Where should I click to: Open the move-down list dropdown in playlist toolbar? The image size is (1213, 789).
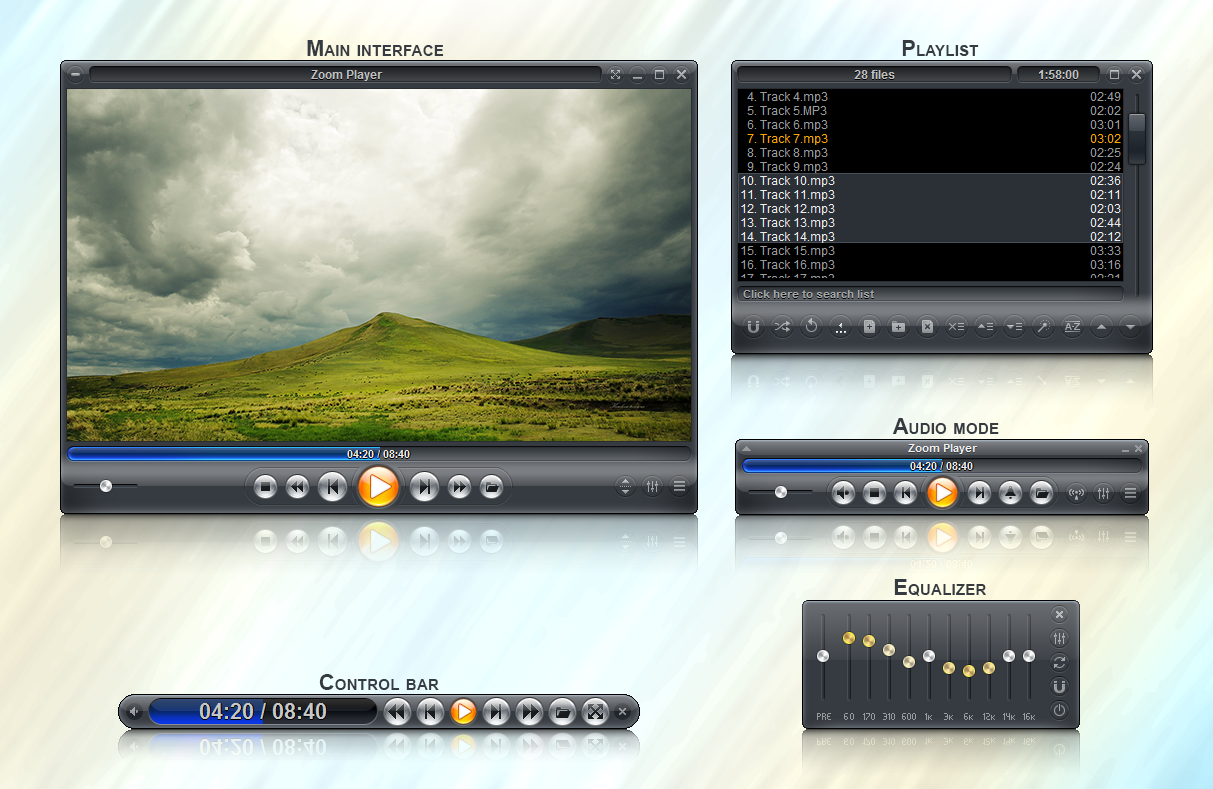pyautogui.click(x=1014, y=327)
